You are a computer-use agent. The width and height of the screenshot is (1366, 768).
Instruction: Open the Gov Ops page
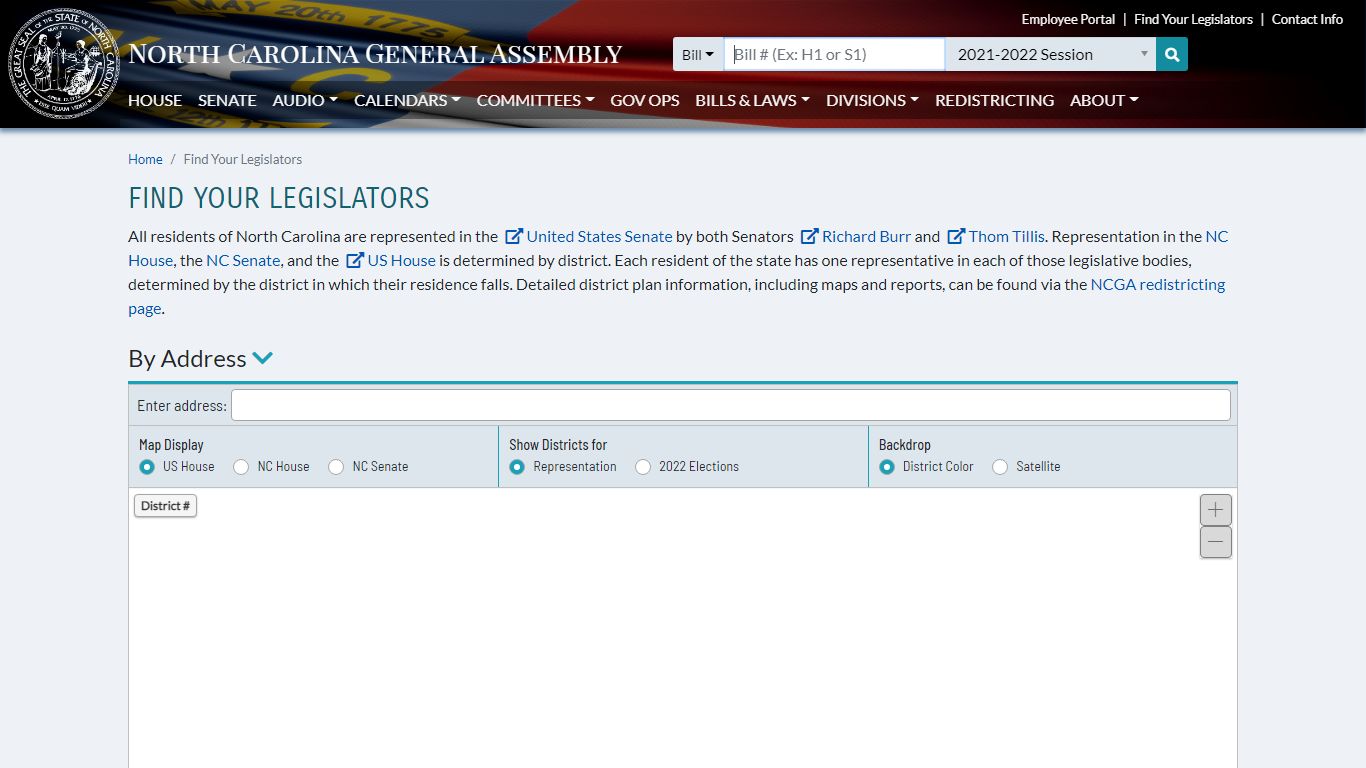(644, 100)
